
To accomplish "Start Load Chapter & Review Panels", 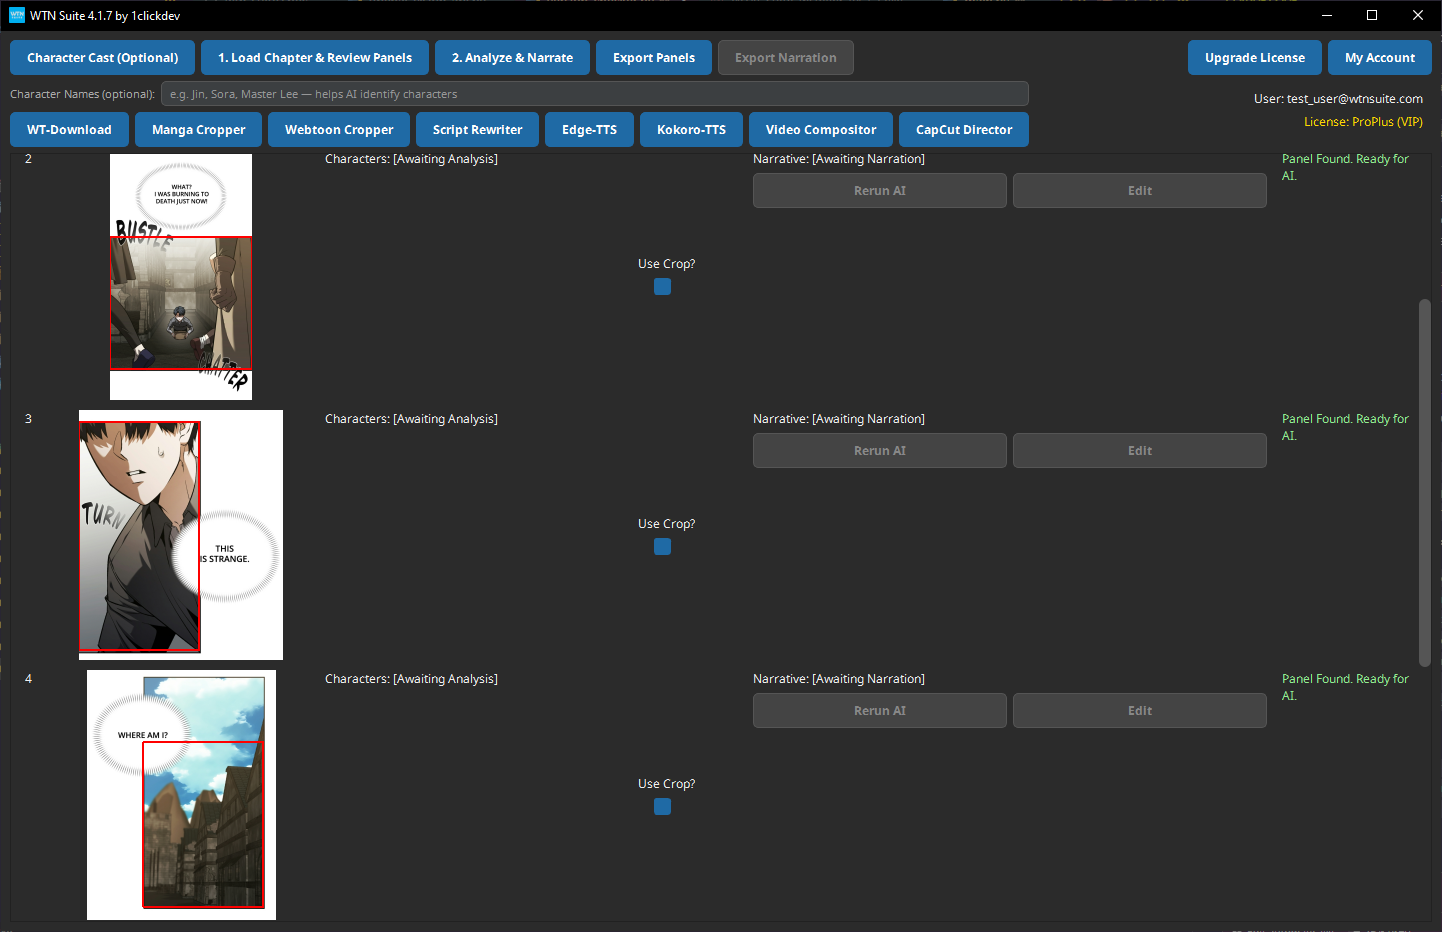I will point(314,57).
